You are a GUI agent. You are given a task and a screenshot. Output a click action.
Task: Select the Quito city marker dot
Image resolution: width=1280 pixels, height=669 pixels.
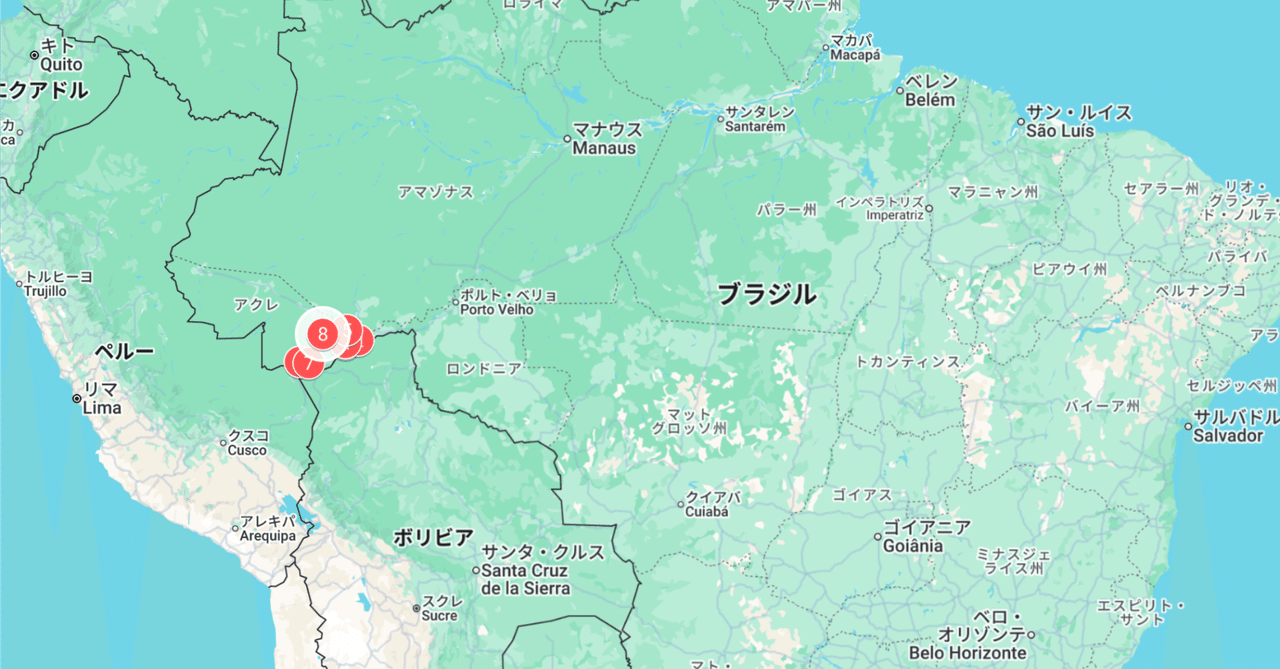(x=34, y=55)
